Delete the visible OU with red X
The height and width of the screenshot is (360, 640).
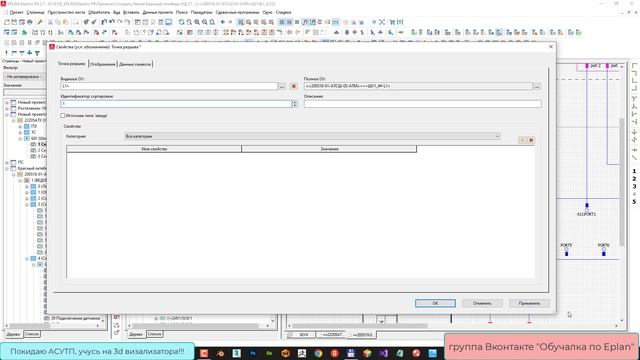pos(293,86)
